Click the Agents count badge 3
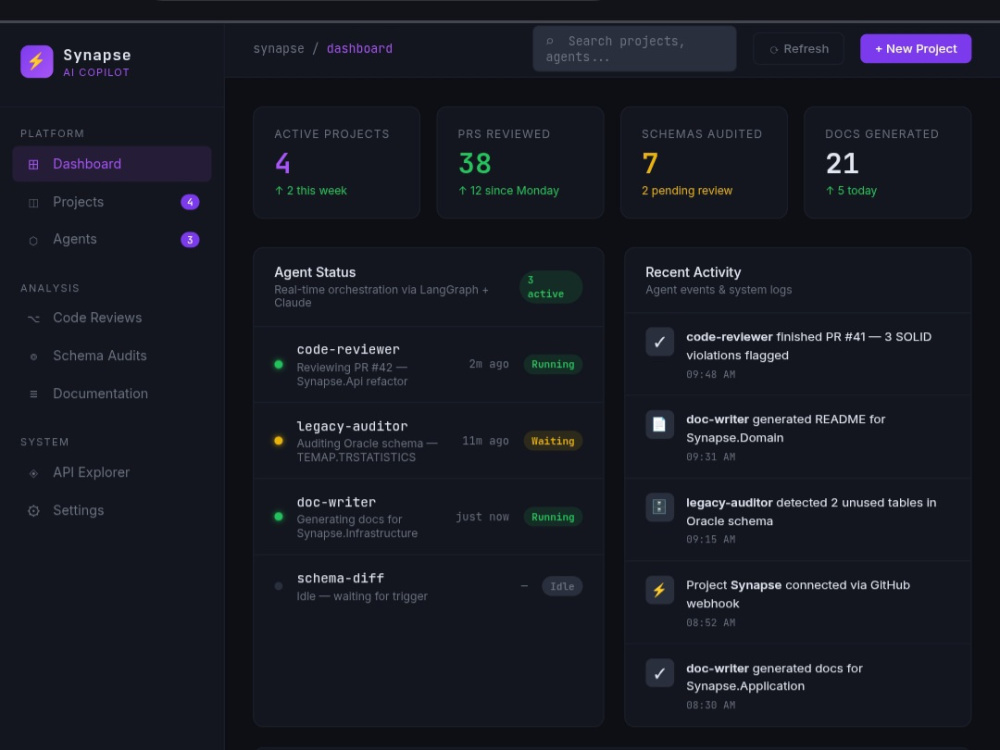Viewport: 1000px width, 750px height. coord(190,240)
